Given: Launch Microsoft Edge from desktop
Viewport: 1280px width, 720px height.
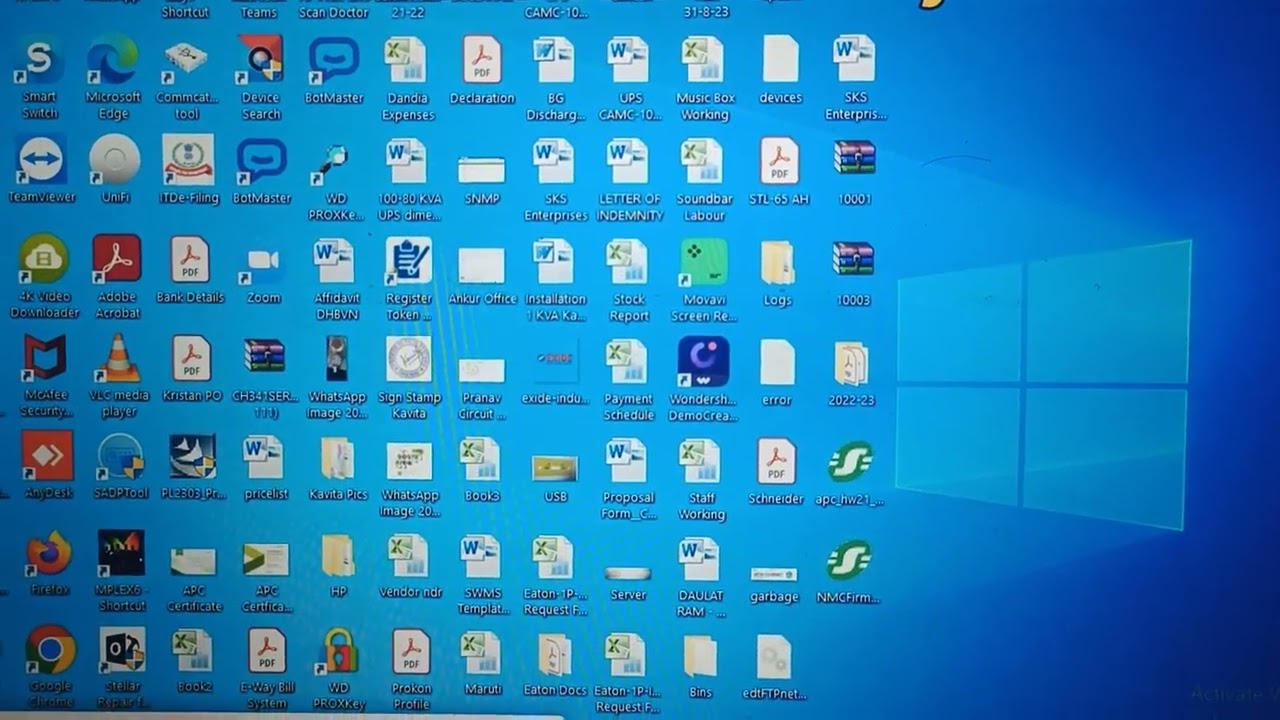Looking at the screenshot, I should pos(112,60).
